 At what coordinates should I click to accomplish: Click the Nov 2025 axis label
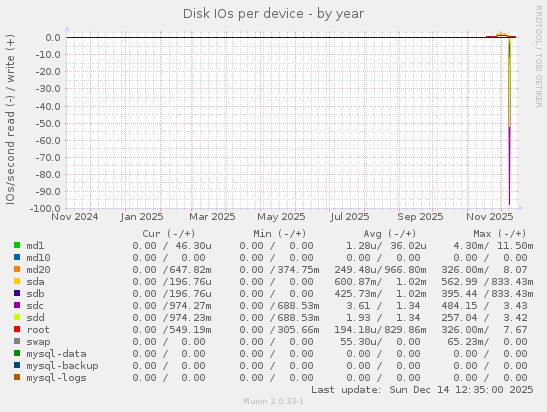(490, 217)
